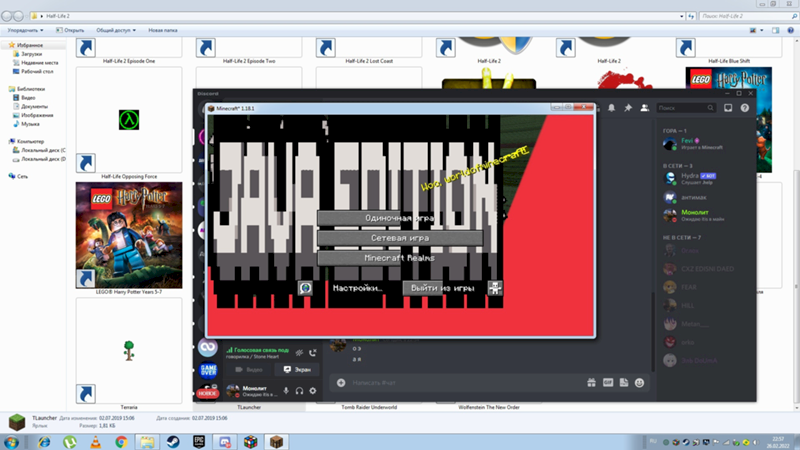
Task: Open Minecraft language selection globe button
Action: 306,288
